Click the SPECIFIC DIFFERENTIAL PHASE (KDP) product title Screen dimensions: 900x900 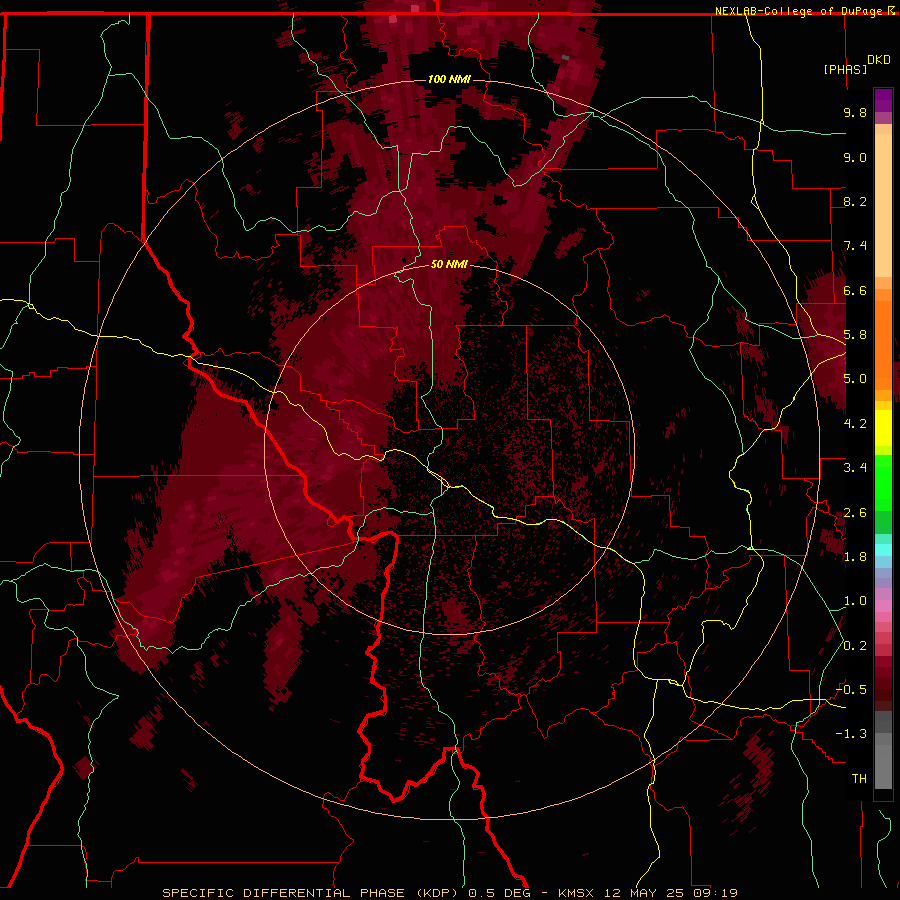click(x=313, y=893)
